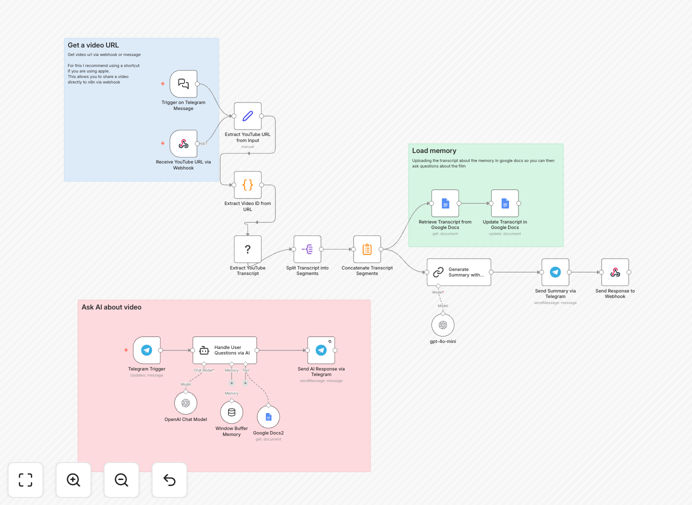Image resolution: width=692 pixels, height=505 pixels.
Task: Open Update Transcript in Google Docs node
Action: [x=505, y=204]
